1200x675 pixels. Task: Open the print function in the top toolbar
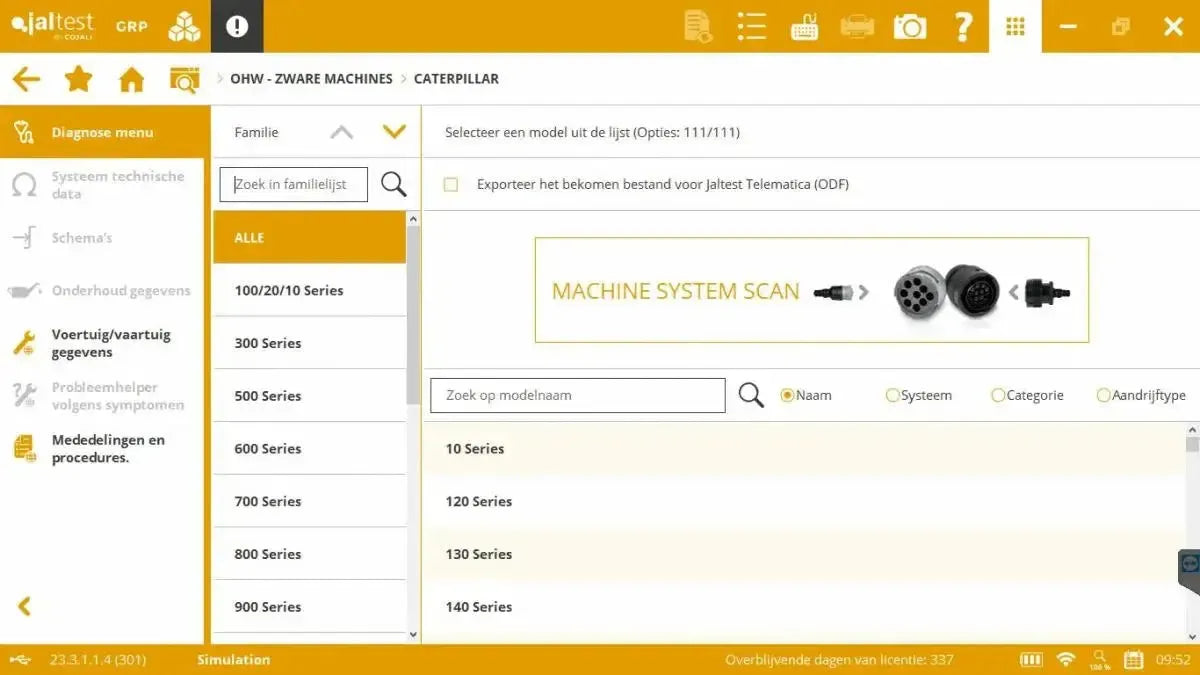pos(857,25)
